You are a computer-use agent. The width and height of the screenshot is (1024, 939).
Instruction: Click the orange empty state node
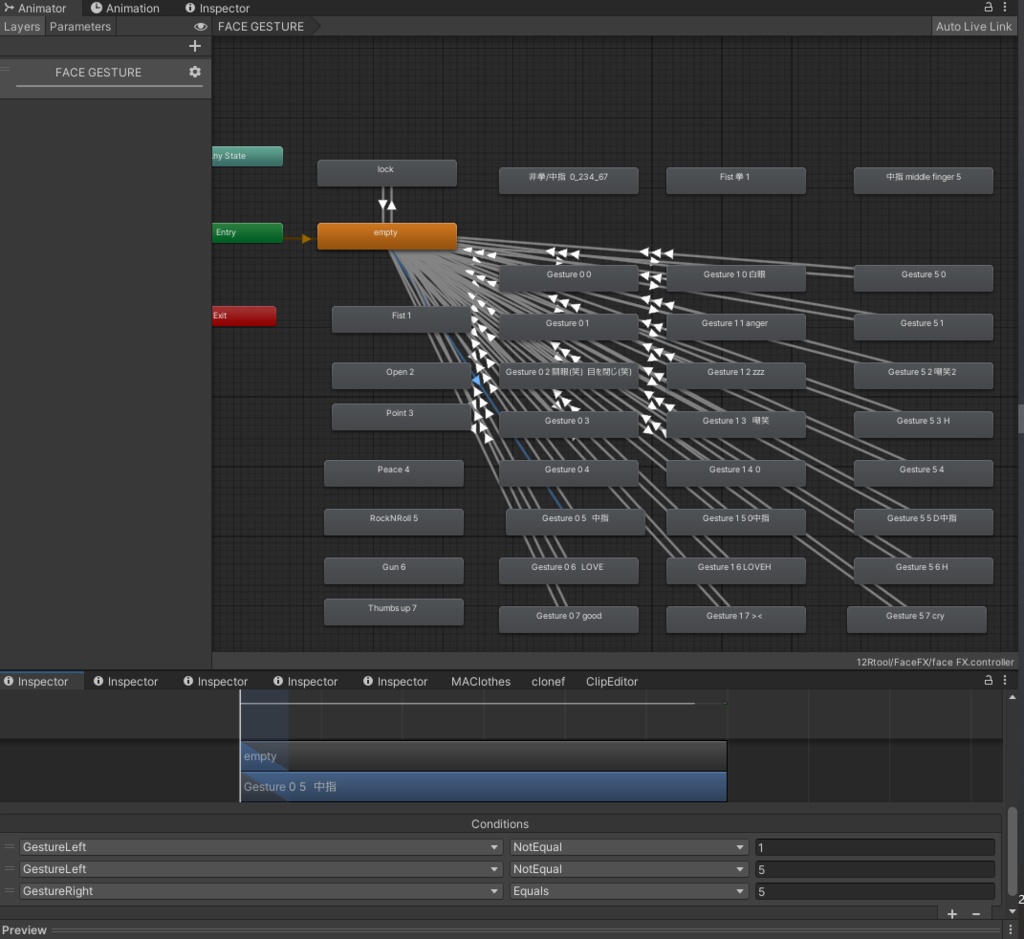coord(387,236)
